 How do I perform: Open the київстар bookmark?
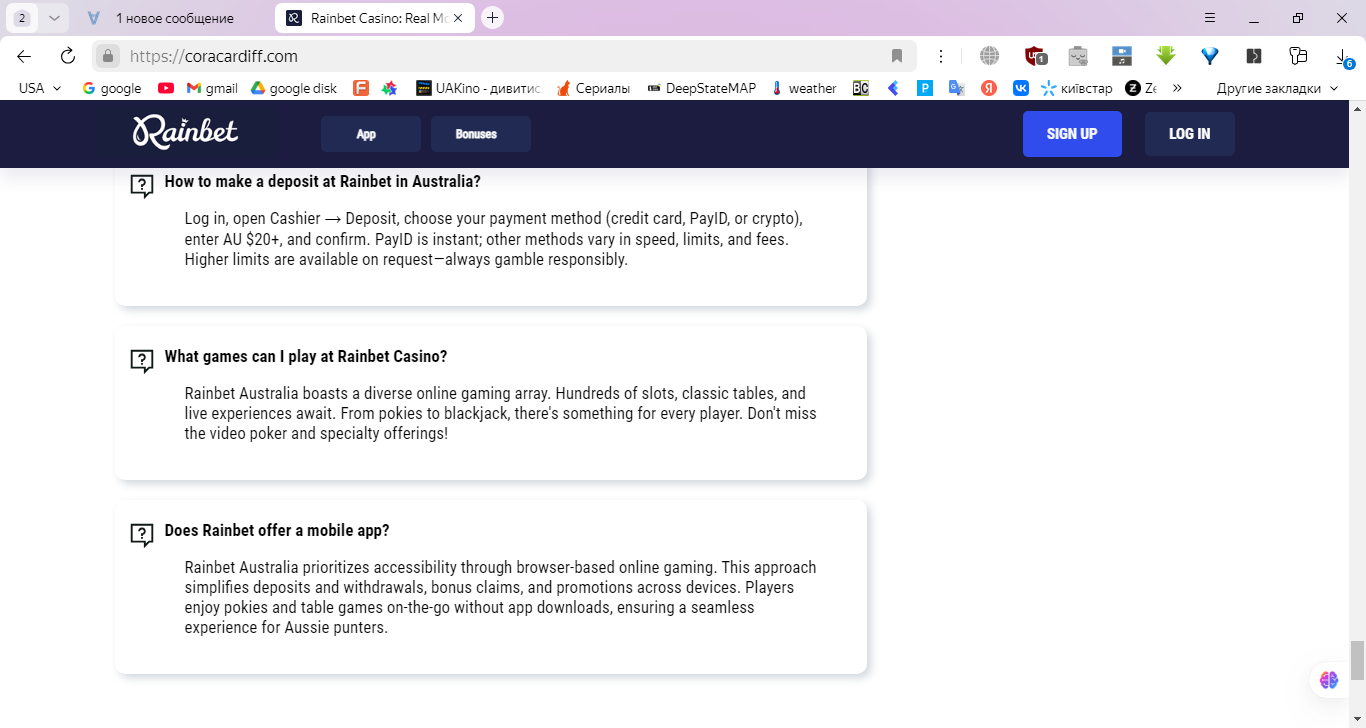(1077, 88)
